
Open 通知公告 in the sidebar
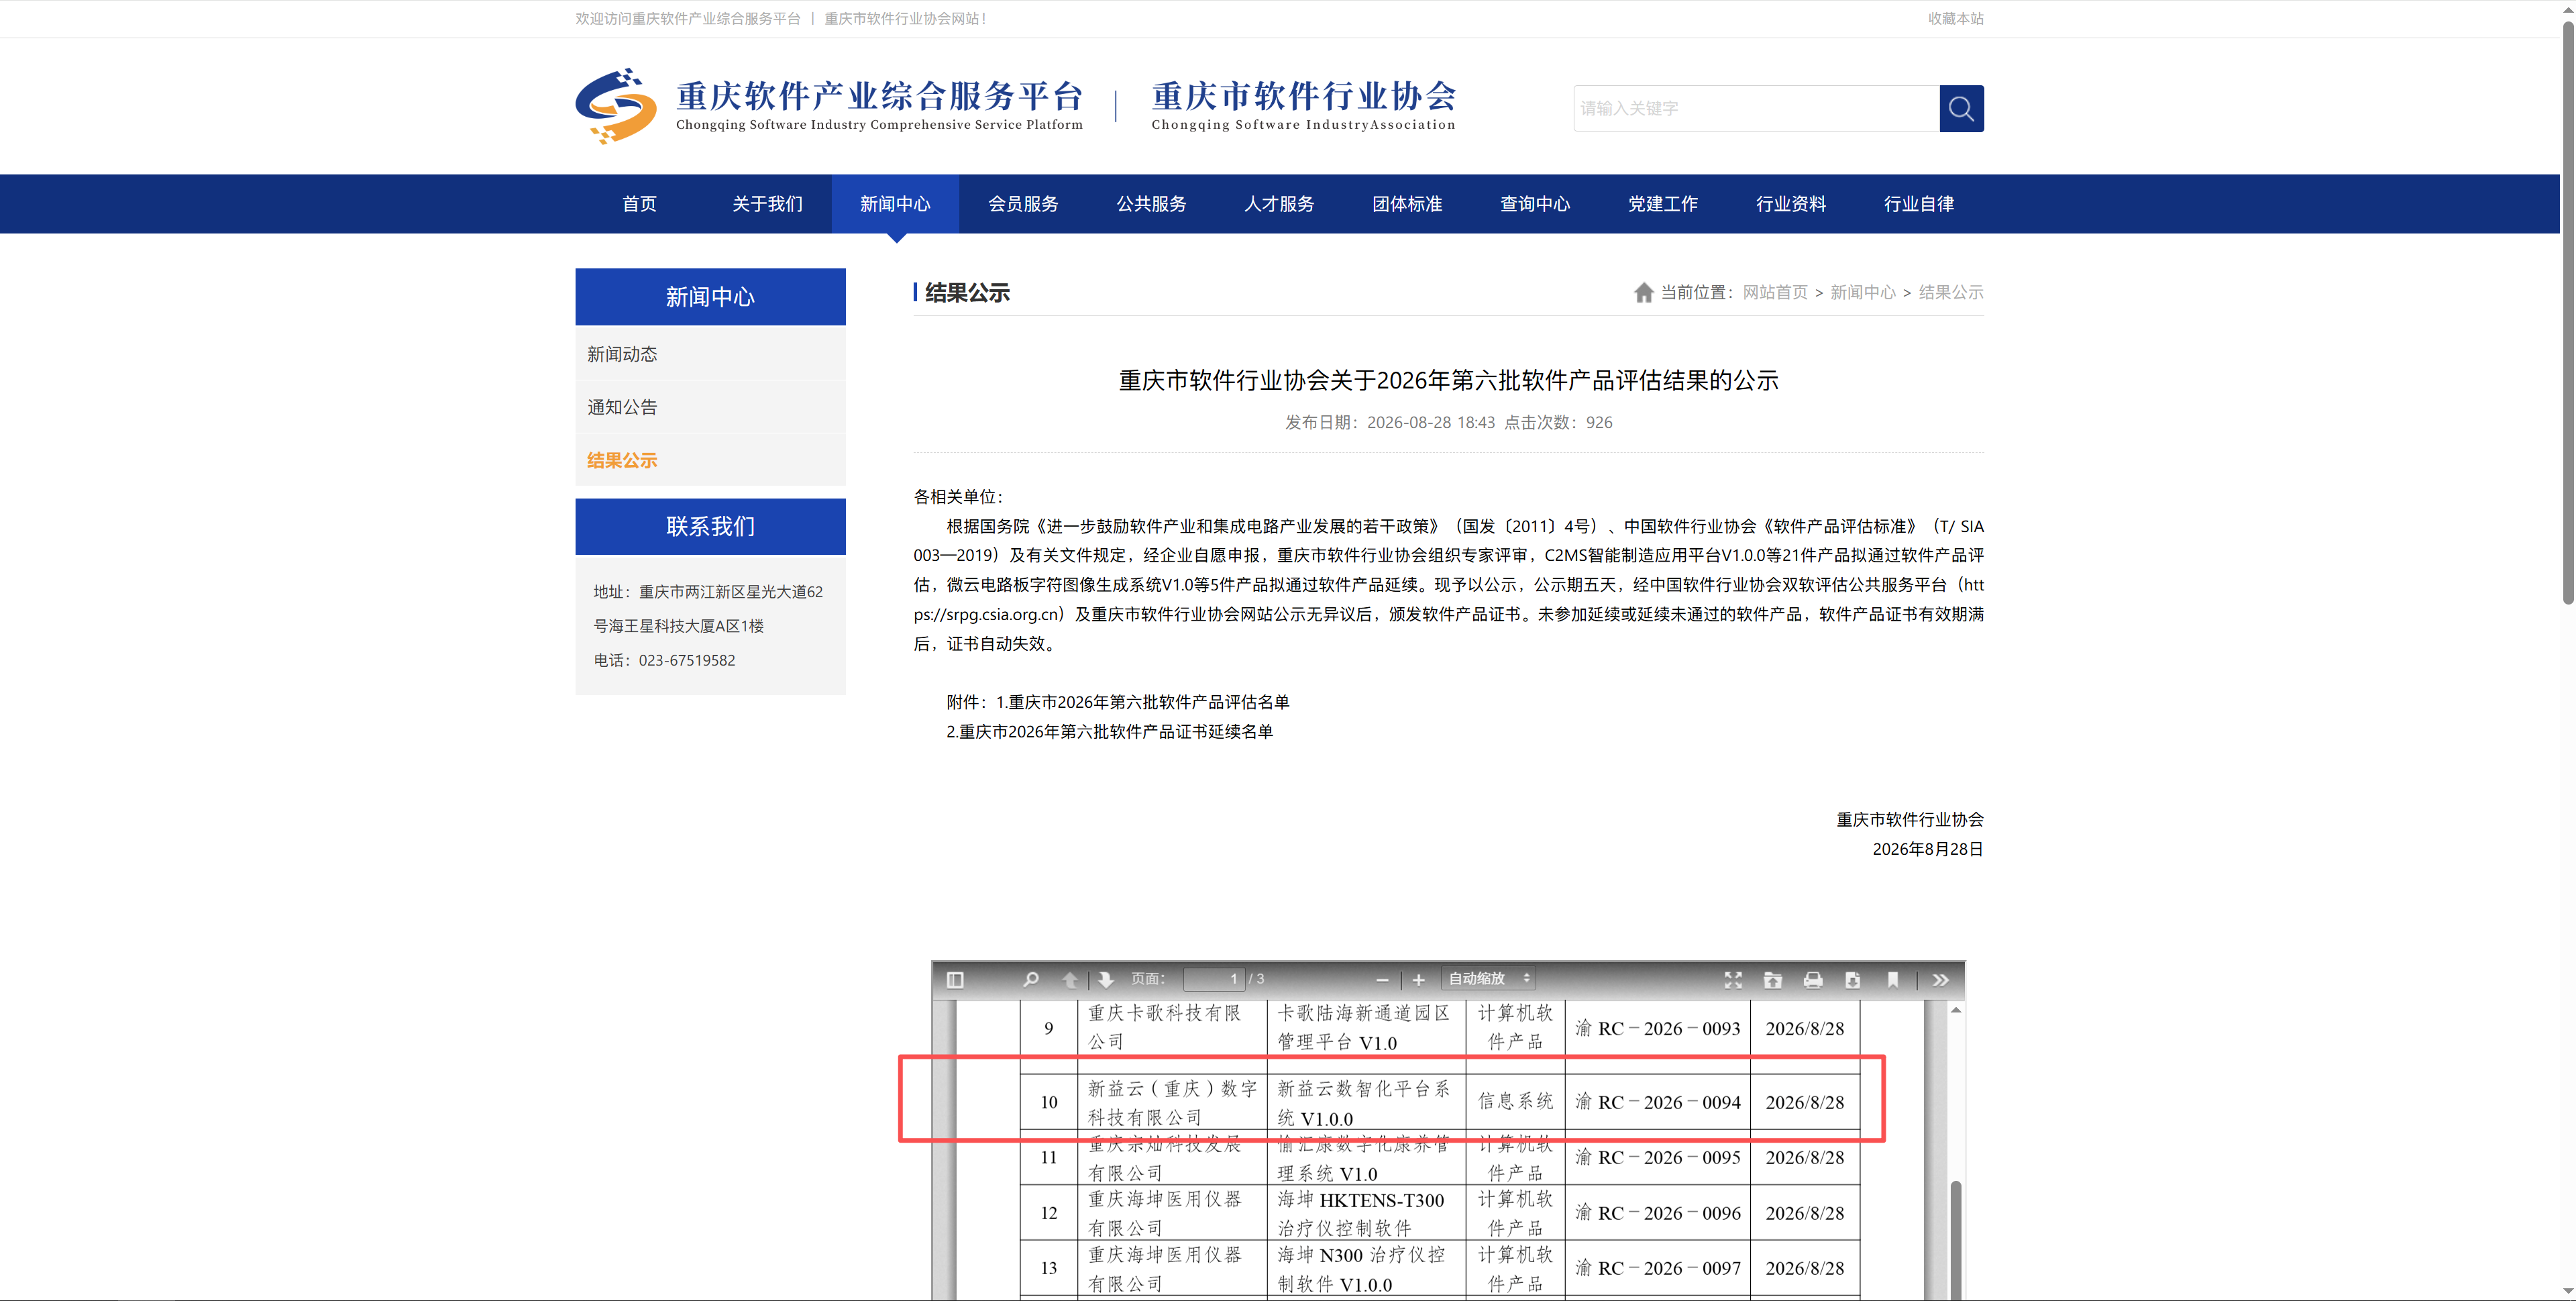point(710,407)
